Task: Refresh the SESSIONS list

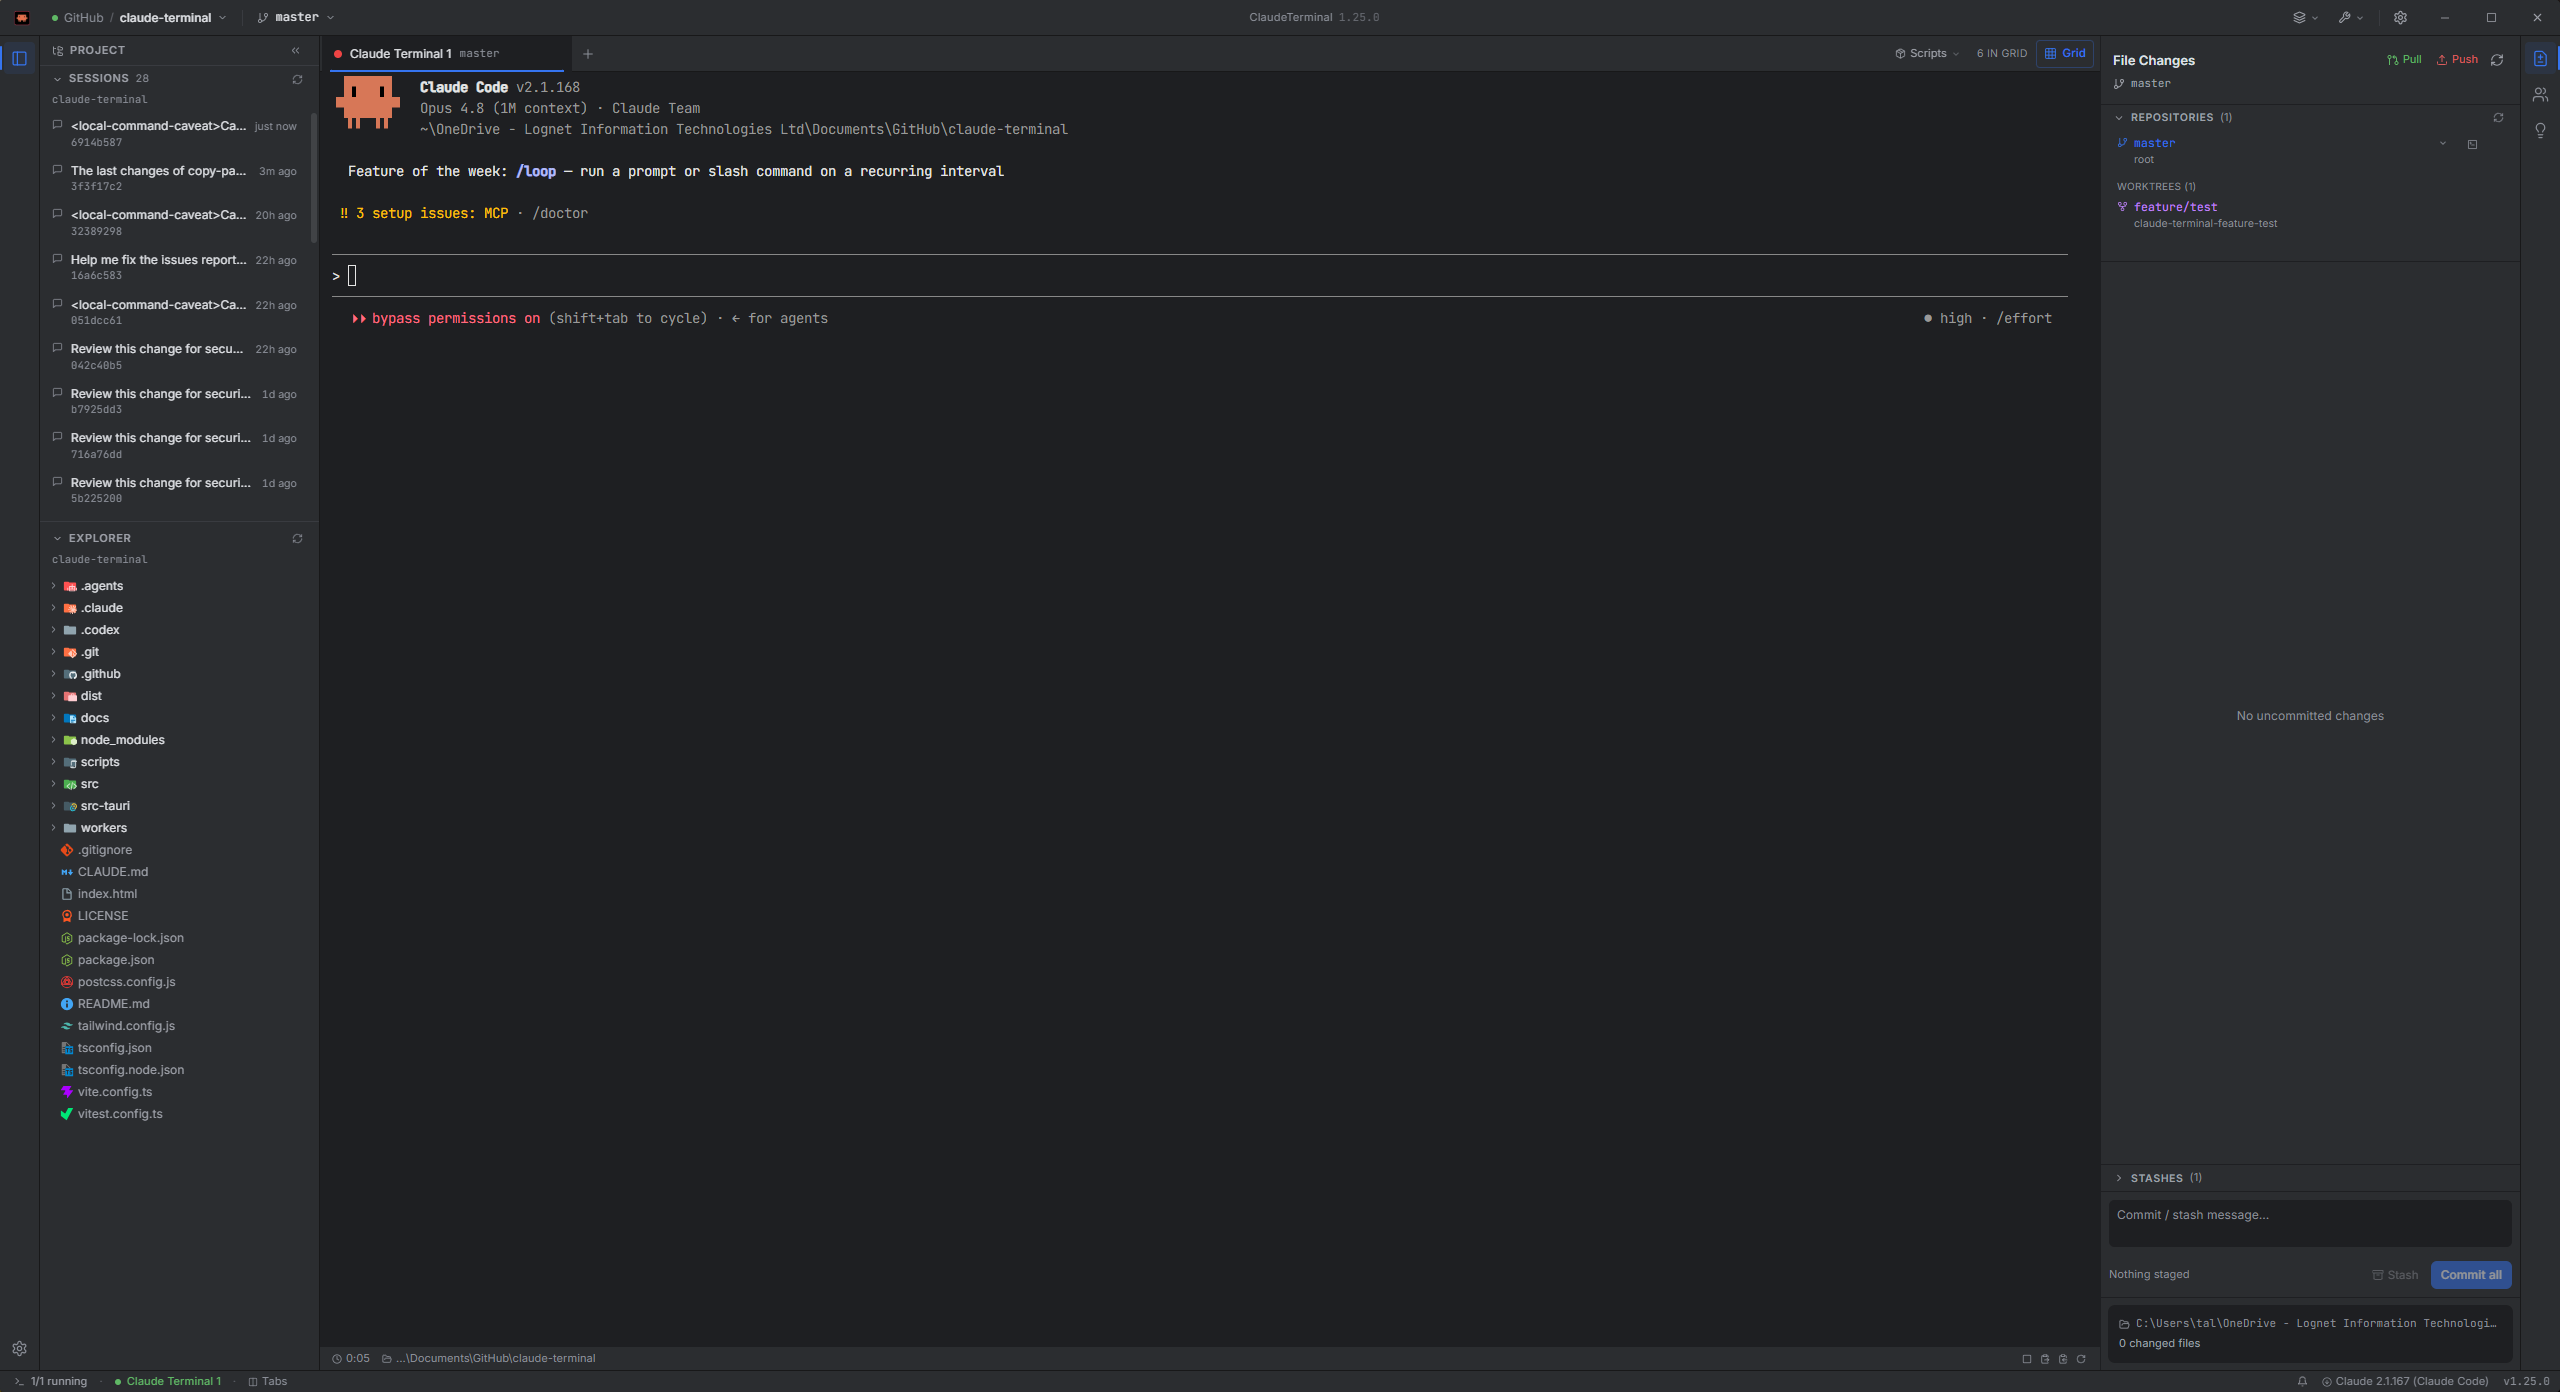Action: pyautogui.click(x=297, y=79)
